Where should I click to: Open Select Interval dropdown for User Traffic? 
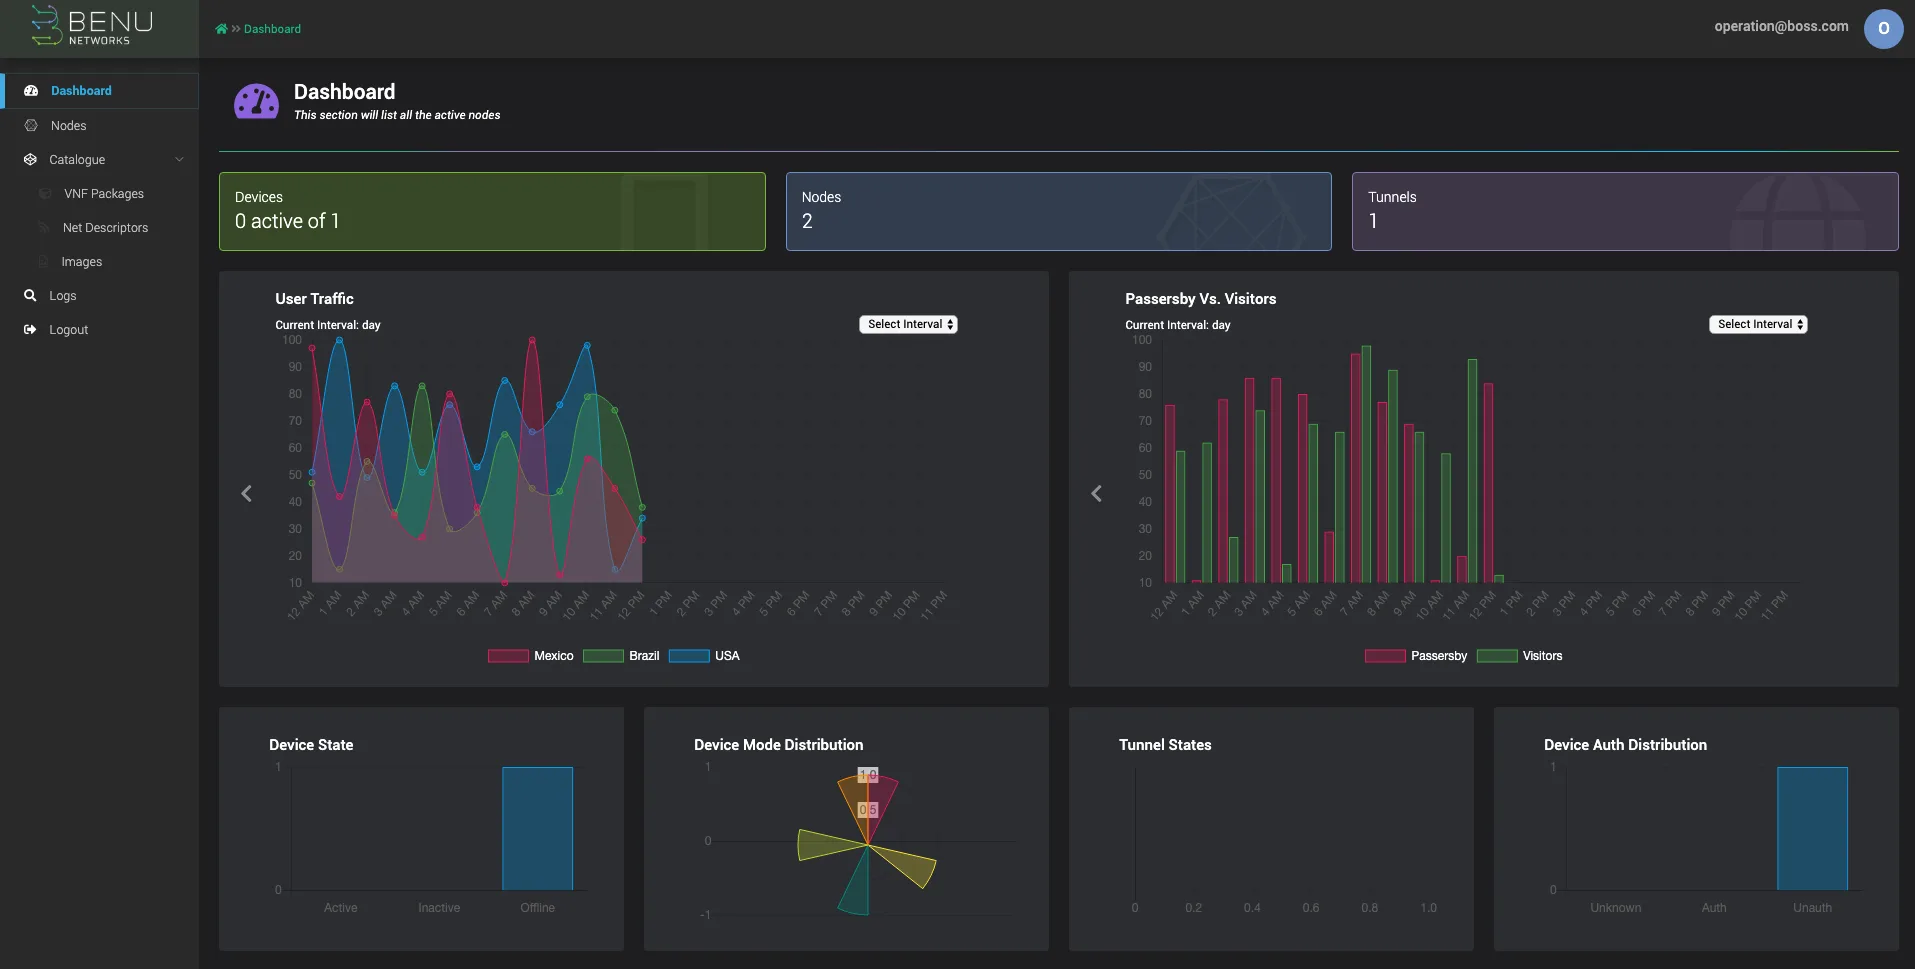907,324
